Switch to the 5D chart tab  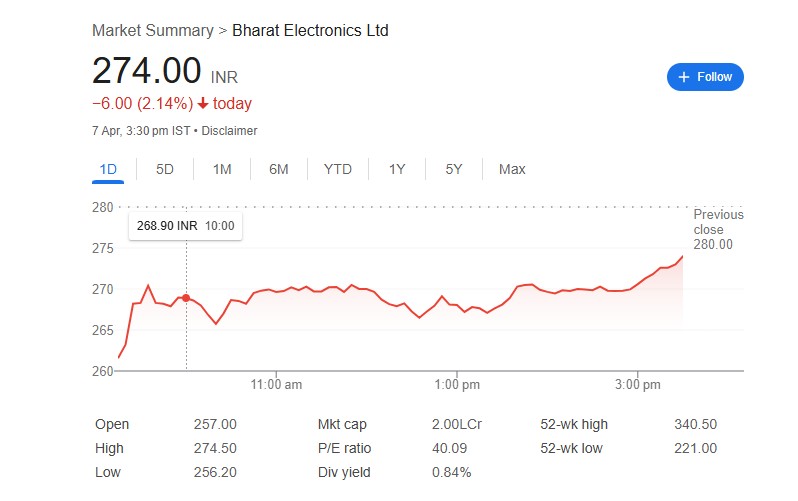click(165, 169)
